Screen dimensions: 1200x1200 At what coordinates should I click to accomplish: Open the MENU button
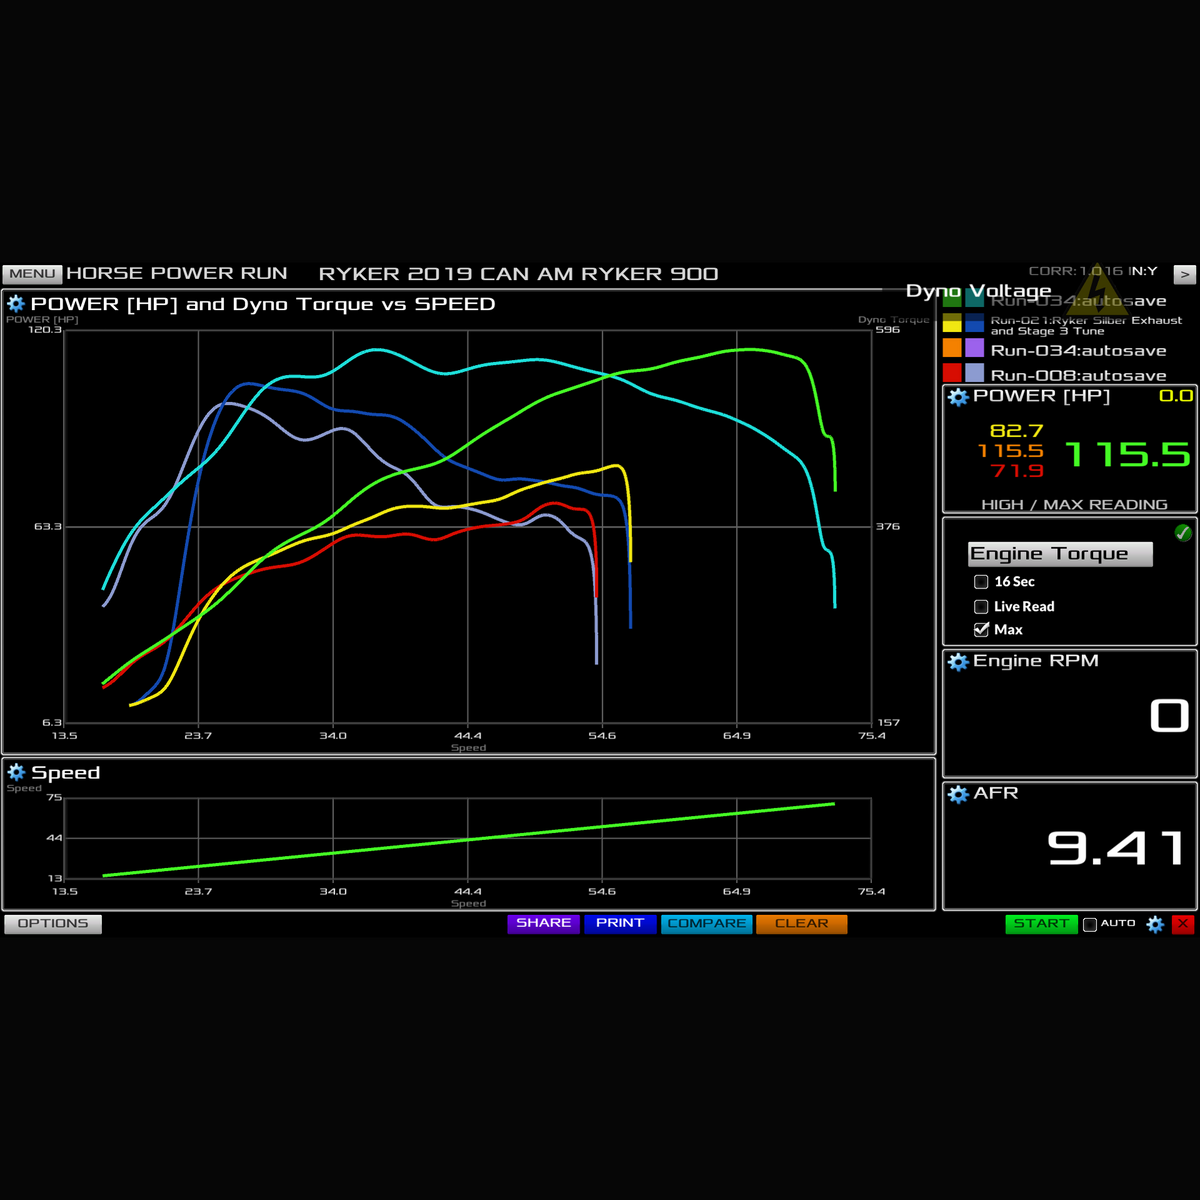pyautogui.click(x=33, y=274)
